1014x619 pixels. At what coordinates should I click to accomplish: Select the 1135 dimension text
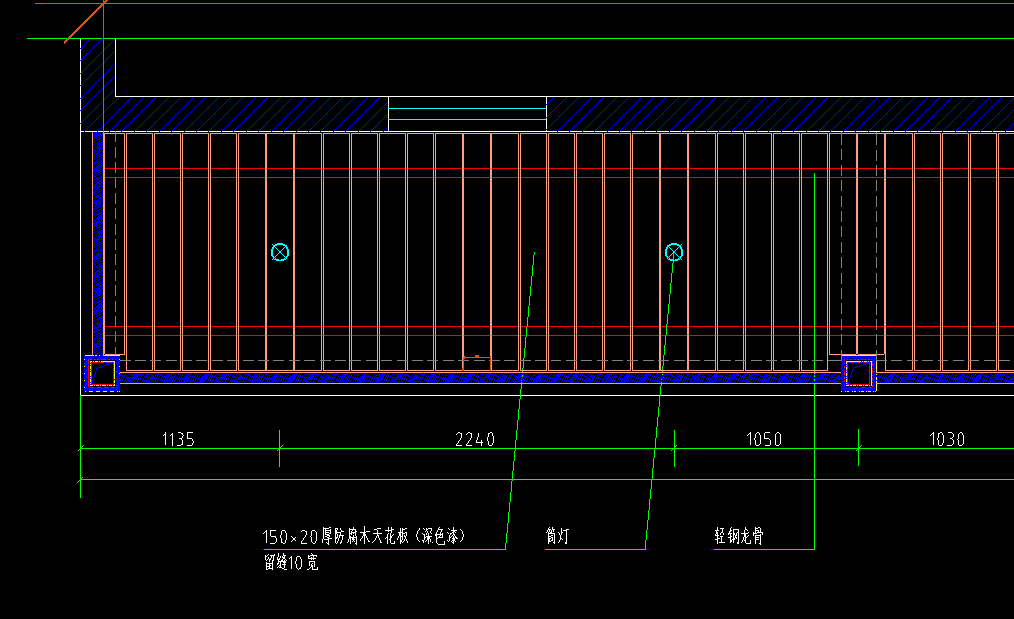(178, 439)
